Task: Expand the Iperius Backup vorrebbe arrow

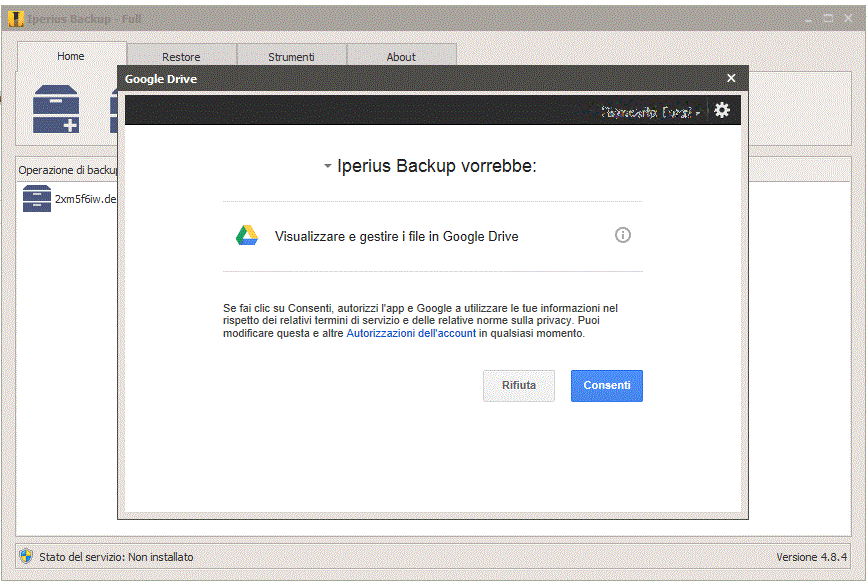Action: tap(327, 166)
